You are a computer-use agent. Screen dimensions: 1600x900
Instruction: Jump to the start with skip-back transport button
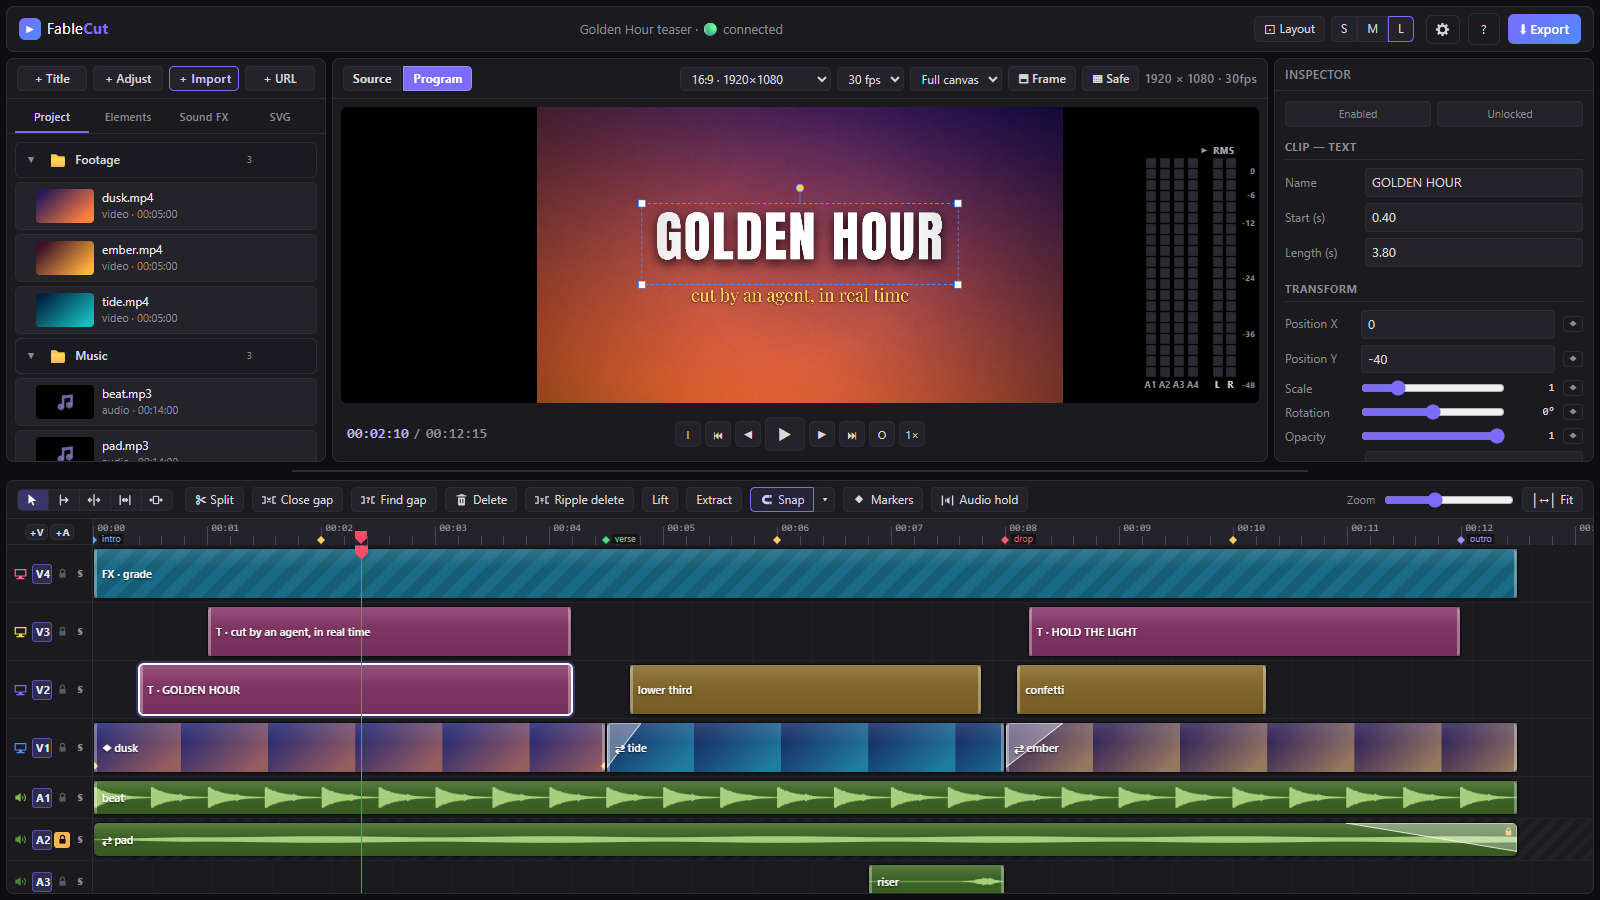718,435
